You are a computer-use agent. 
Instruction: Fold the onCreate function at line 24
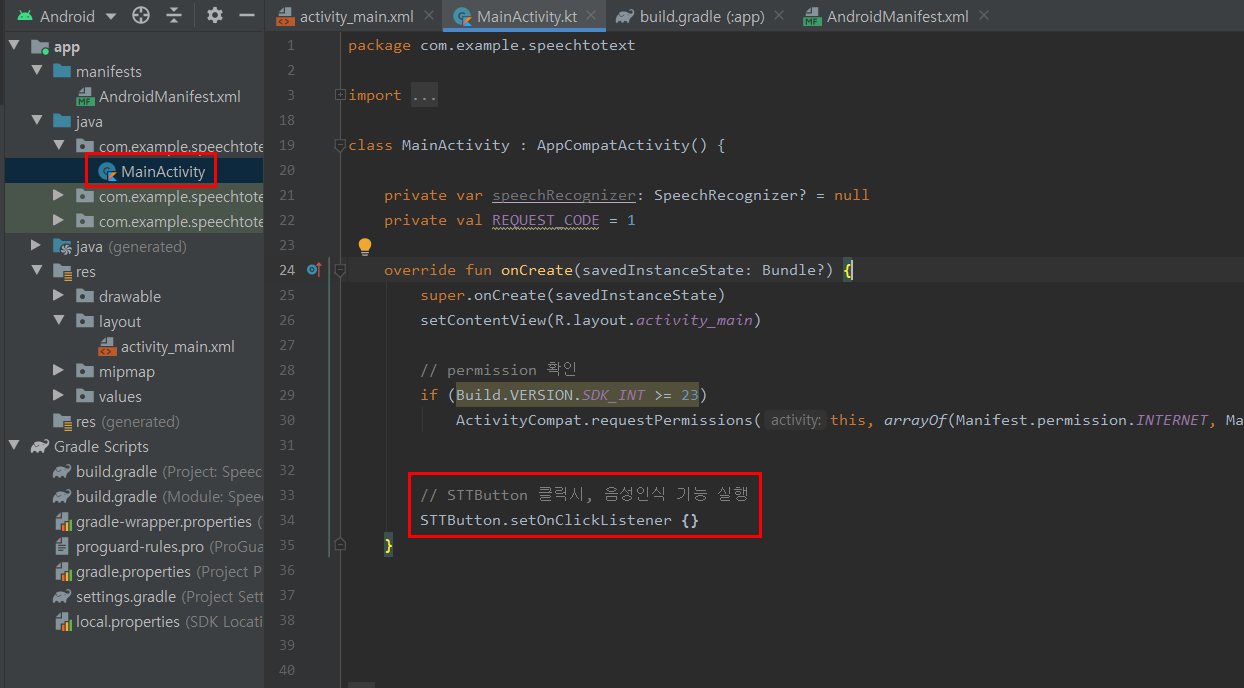pyautogui.click(x=340, y=270)
